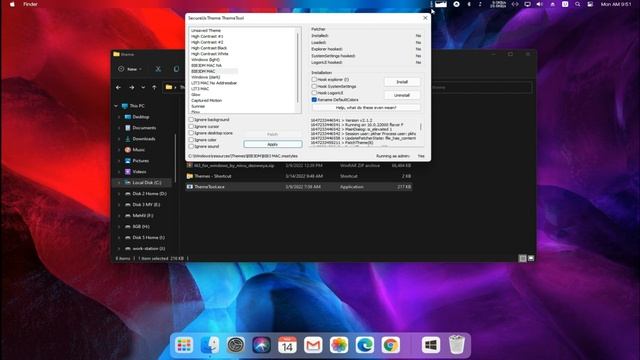Click the Patch button
This screenshot has height=360, width=640.
click(x=273, y=134)
